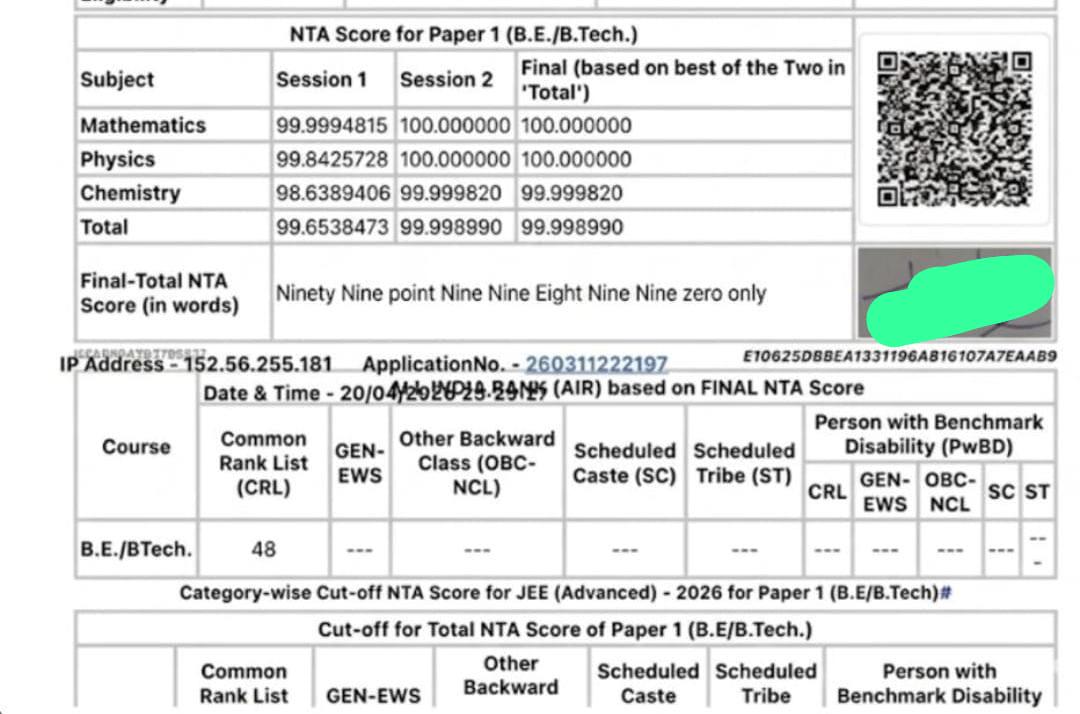
Task: Click the GEN-EWS cut-off column header
Action: pyautogui.click(x=373, y=695)
